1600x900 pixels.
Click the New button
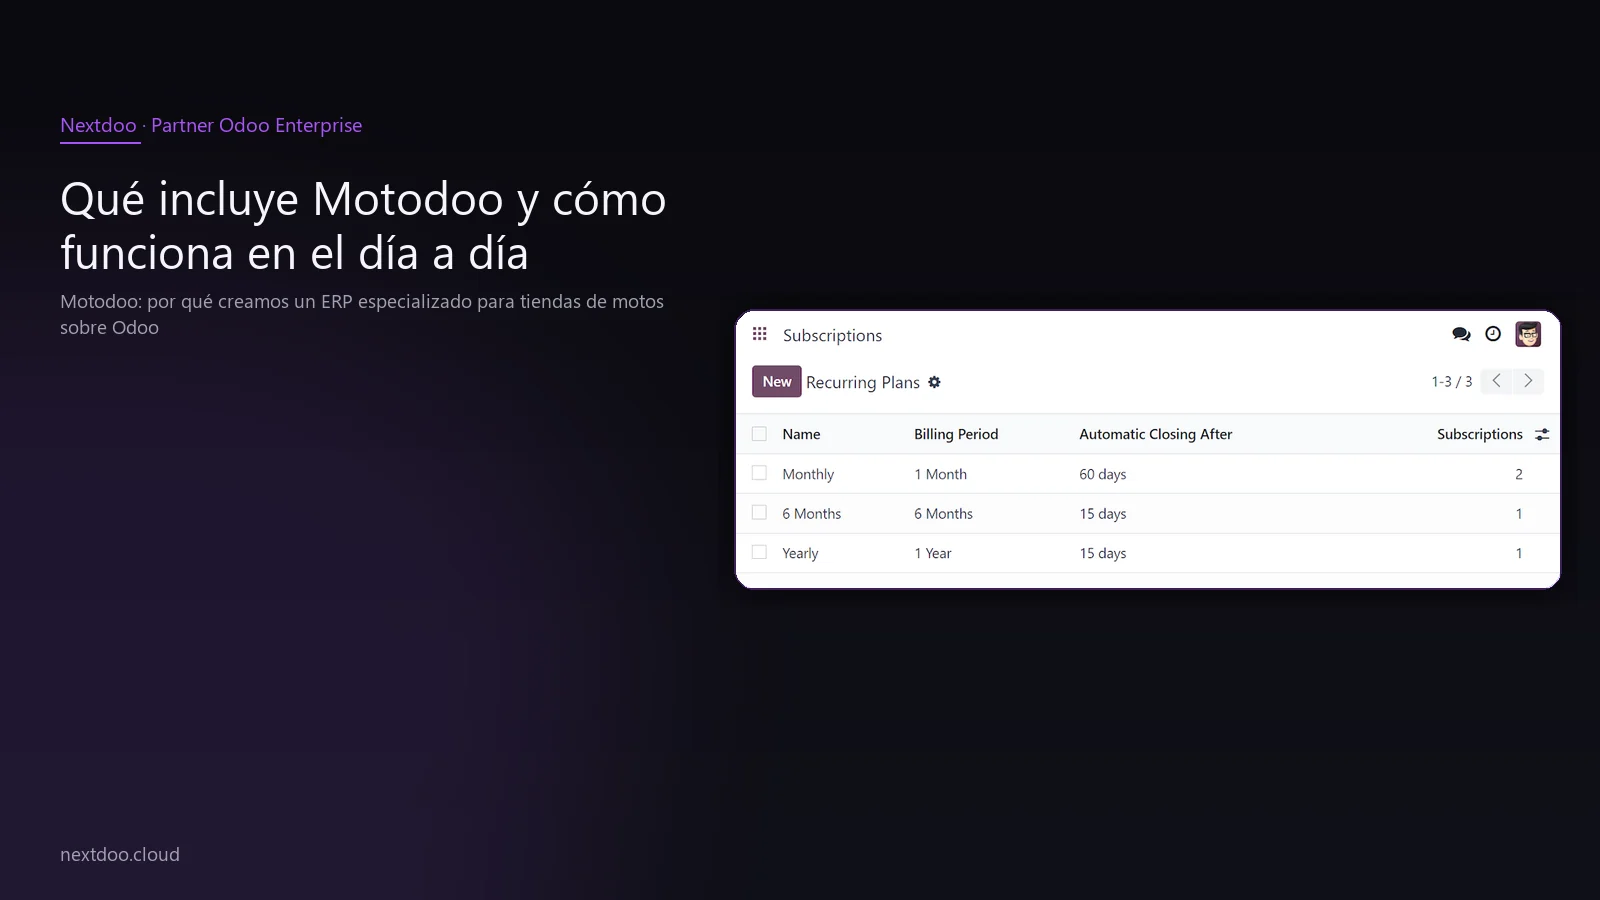click(x=777, y=381)
